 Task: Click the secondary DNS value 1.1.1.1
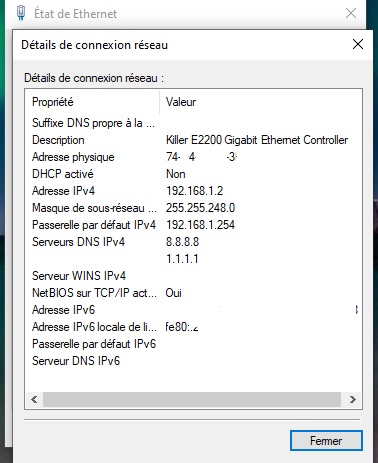coord(182,259)
